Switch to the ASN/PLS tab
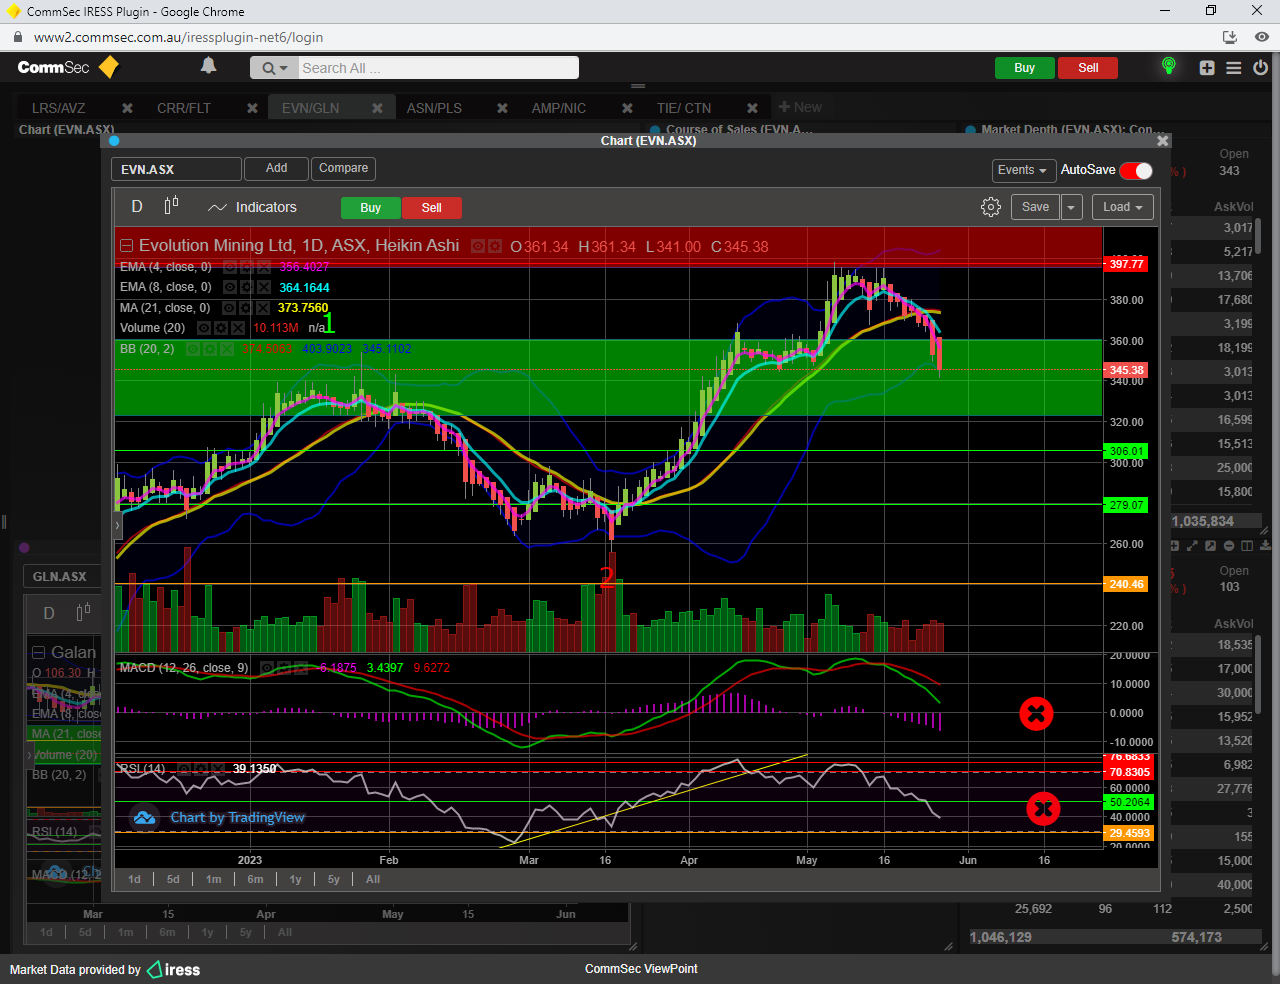Image resolution: width=1280 pixels, height=984 pixels. click(x=434, y=108)
